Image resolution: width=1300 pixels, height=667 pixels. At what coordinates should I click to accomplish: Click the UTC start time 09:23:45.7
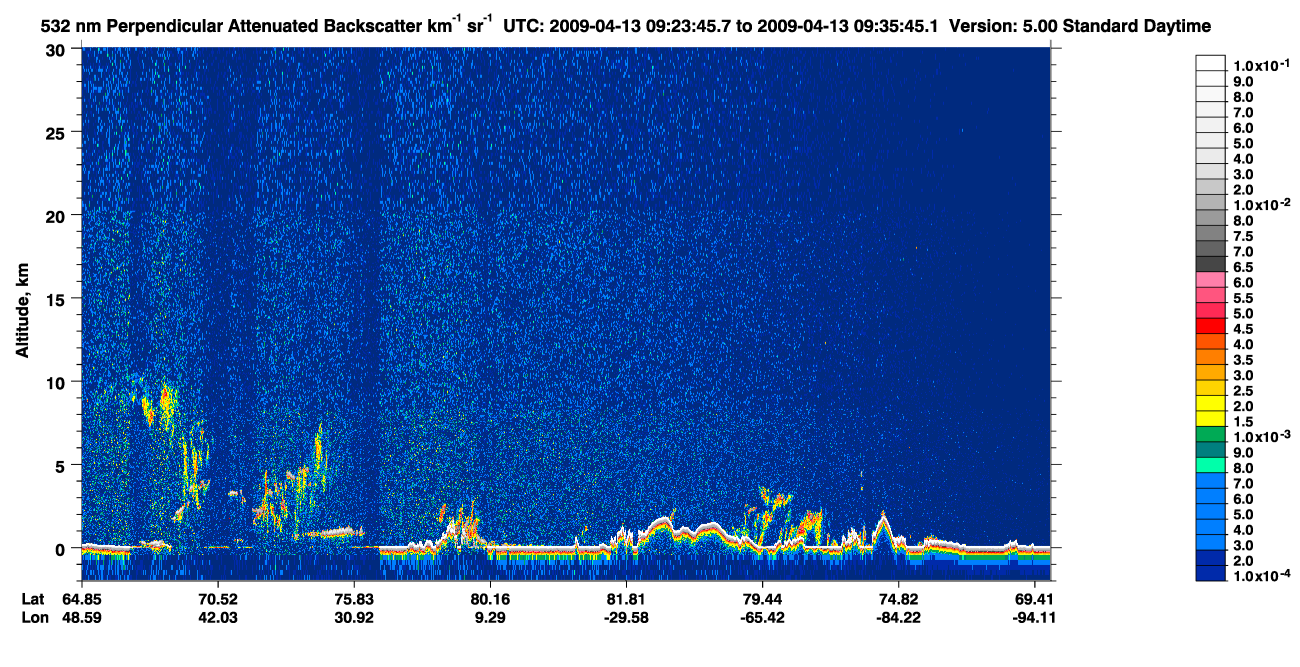[x=678, y=25]
